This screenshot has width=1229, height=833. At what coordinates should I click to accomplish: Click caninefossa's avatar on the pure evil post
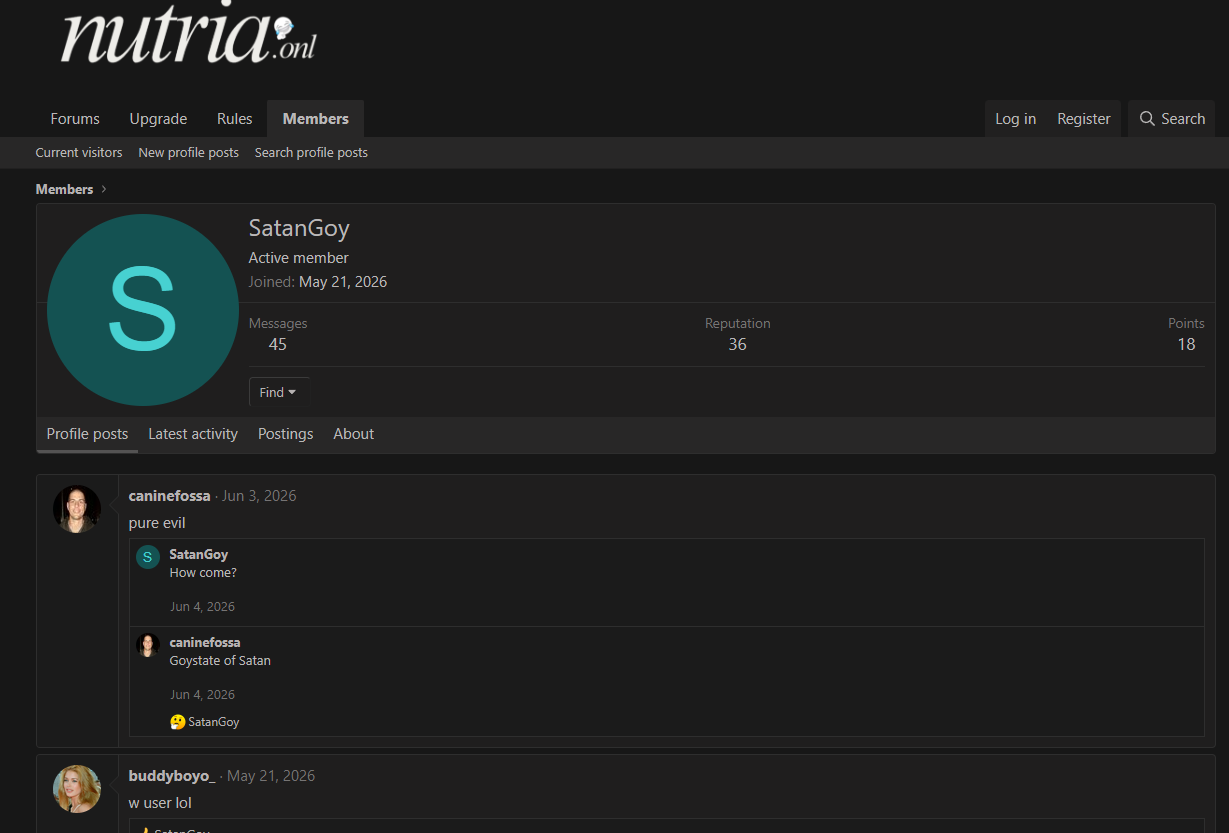77,509
